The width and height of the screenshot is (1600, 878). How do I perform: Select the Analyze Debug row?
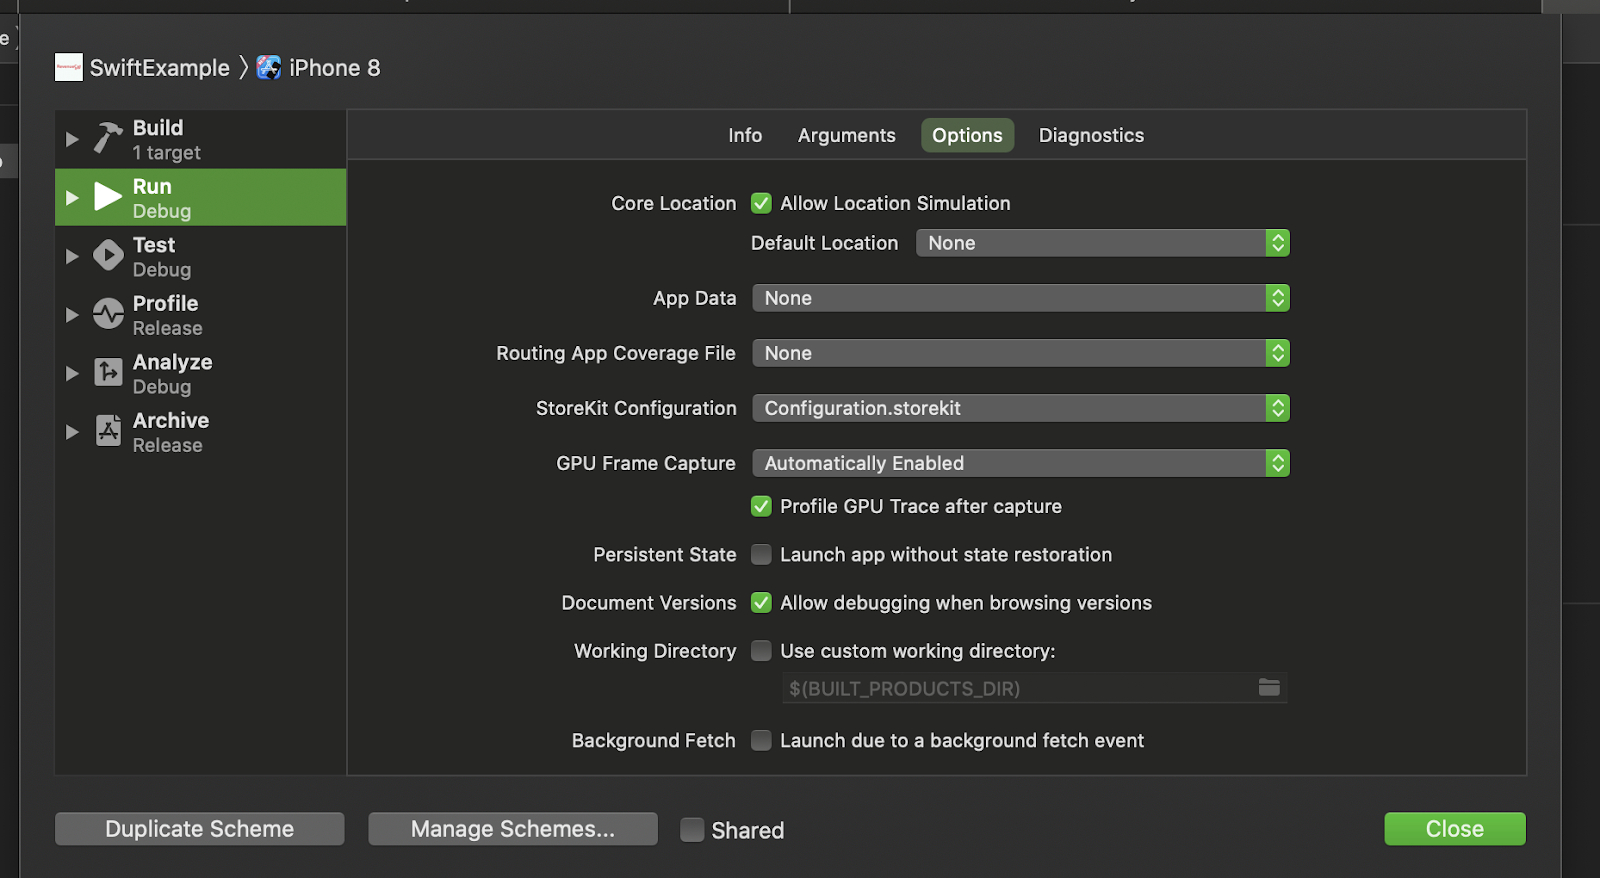pyautogui.click(x=201, y=373)
